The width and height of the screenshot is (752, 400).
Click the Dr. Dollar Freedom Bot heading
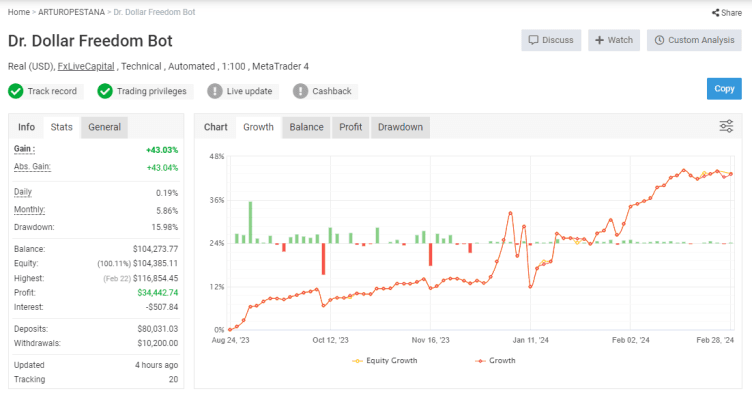click(x=90, y=41)
